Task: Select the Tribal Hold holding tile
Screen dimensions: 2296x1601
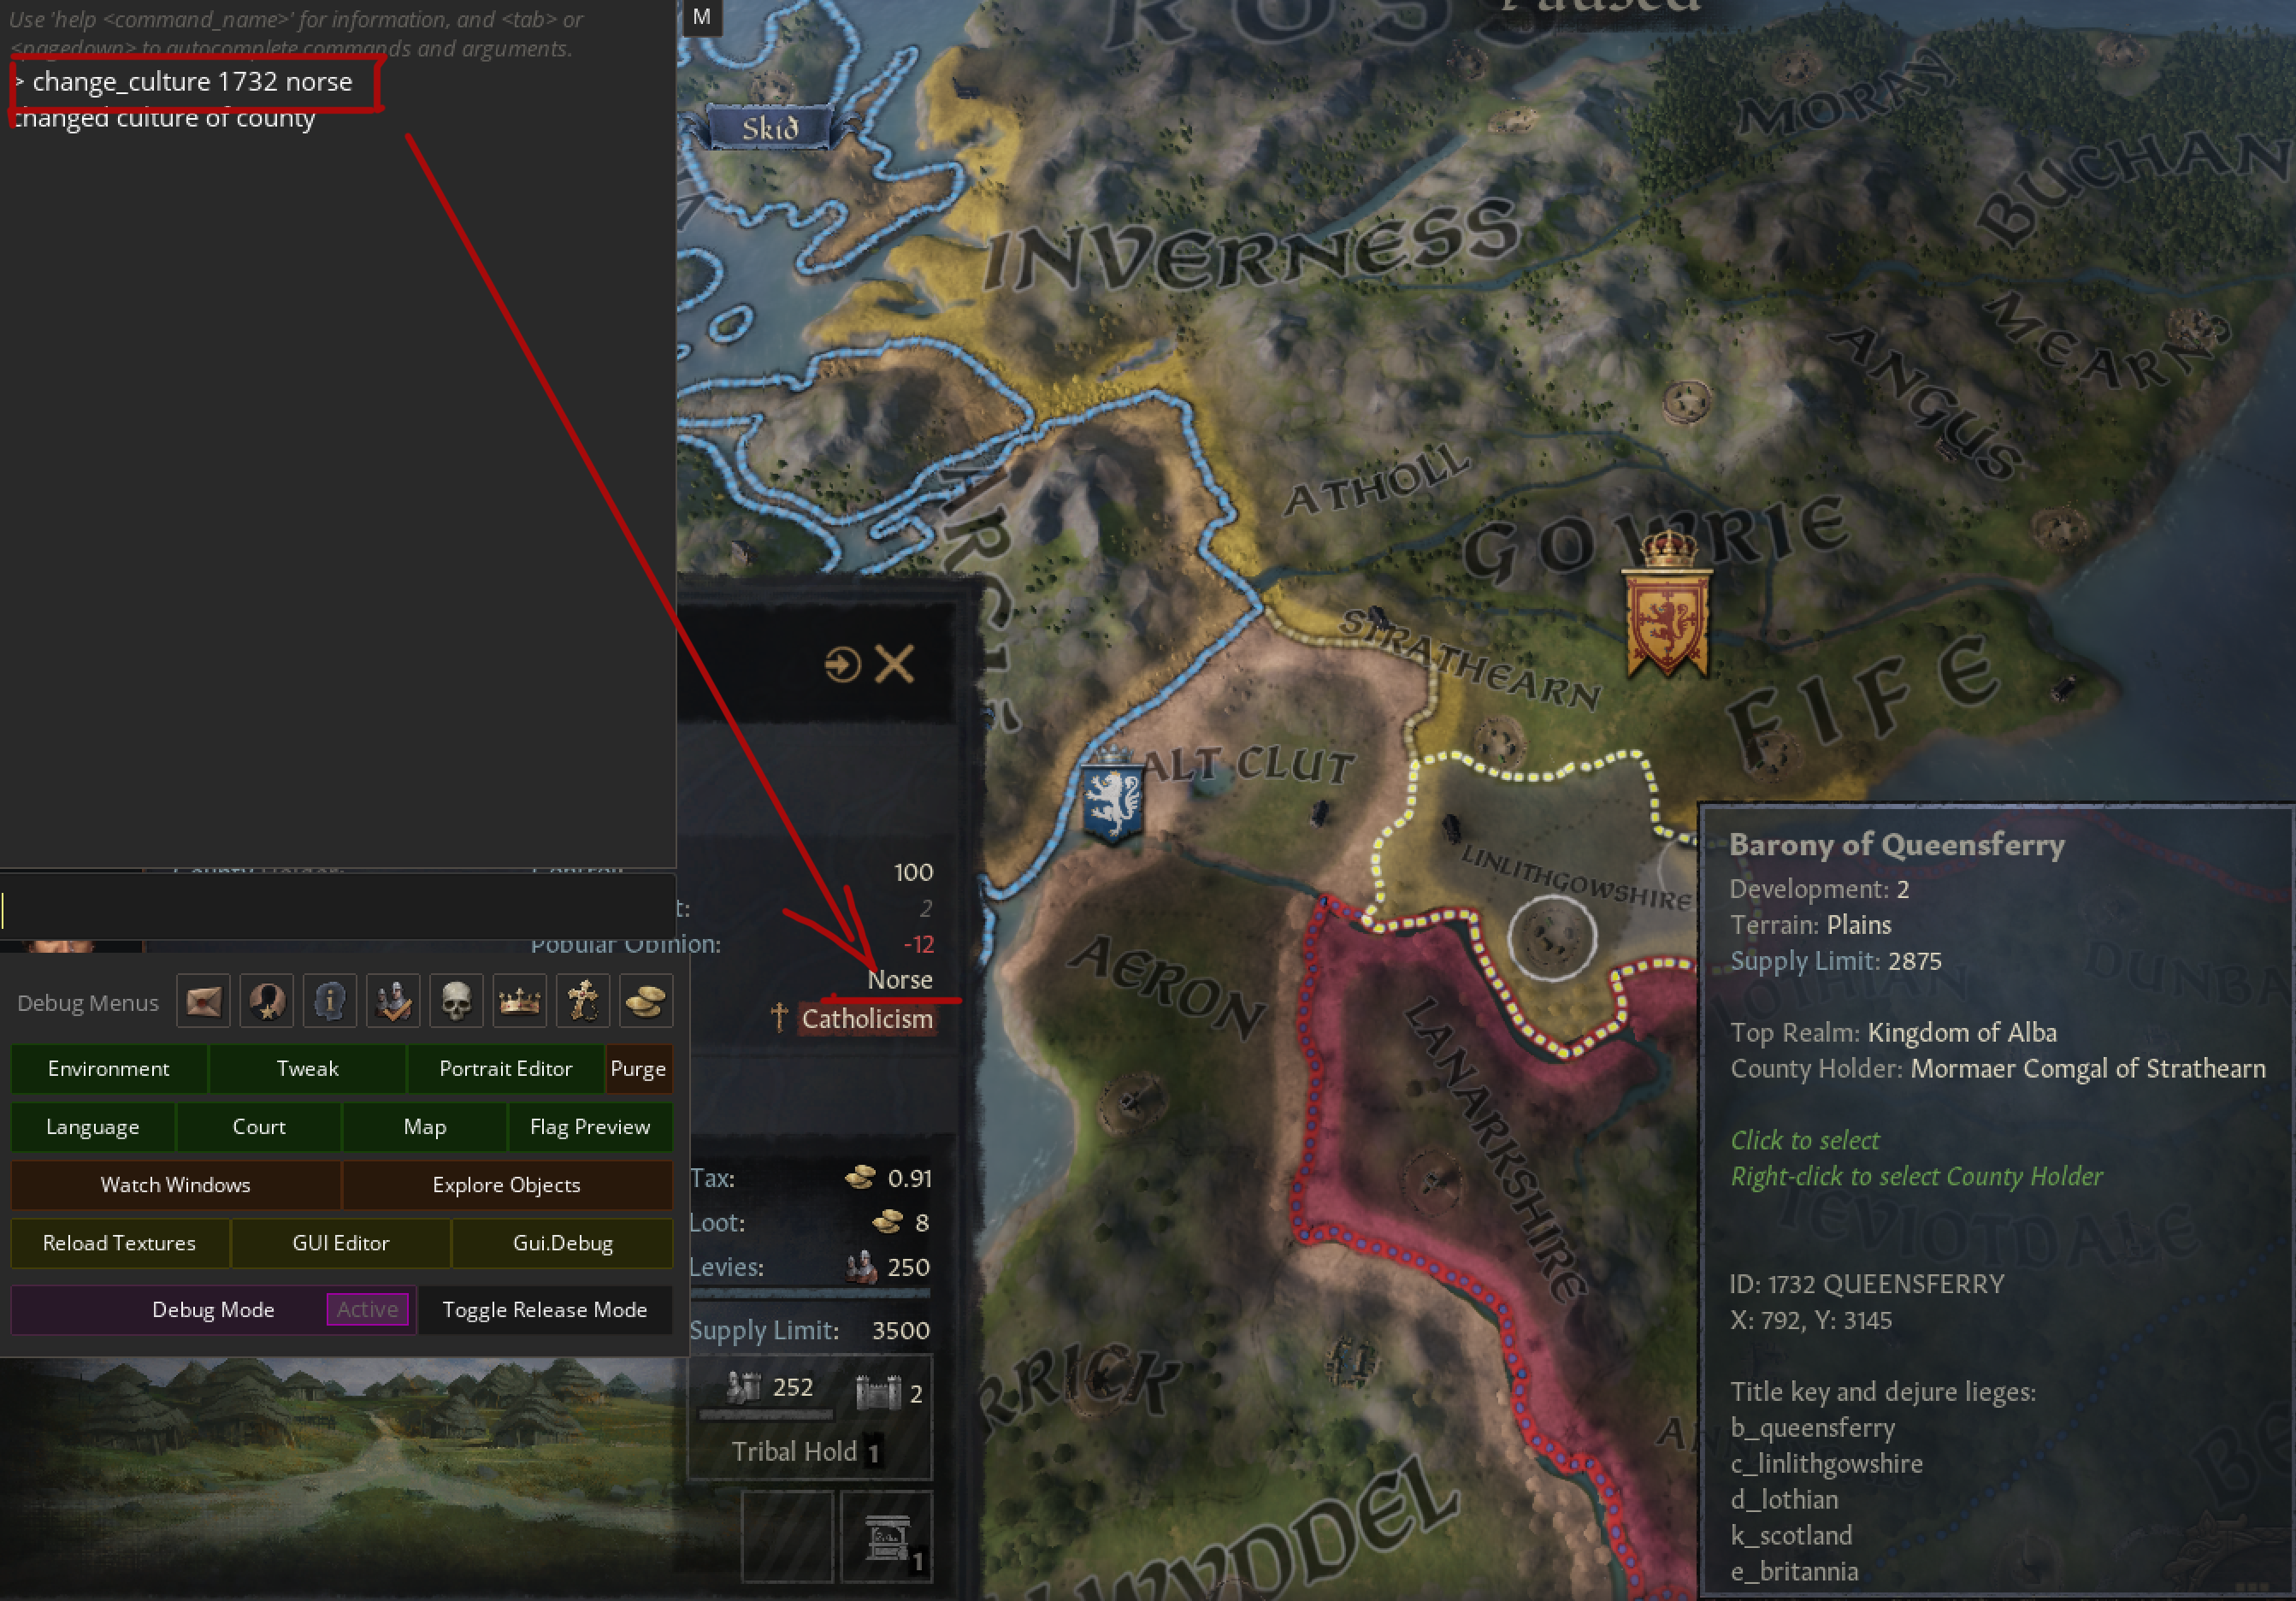Action: [810, 1418]
